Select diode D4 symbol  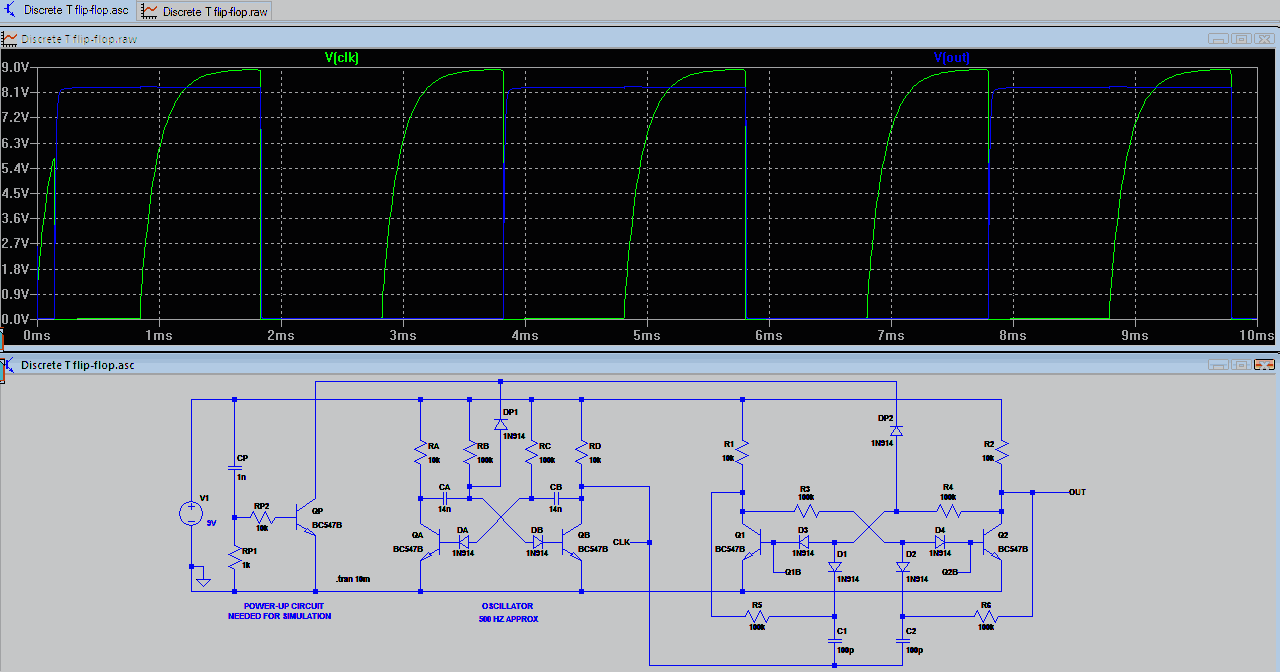940,542
